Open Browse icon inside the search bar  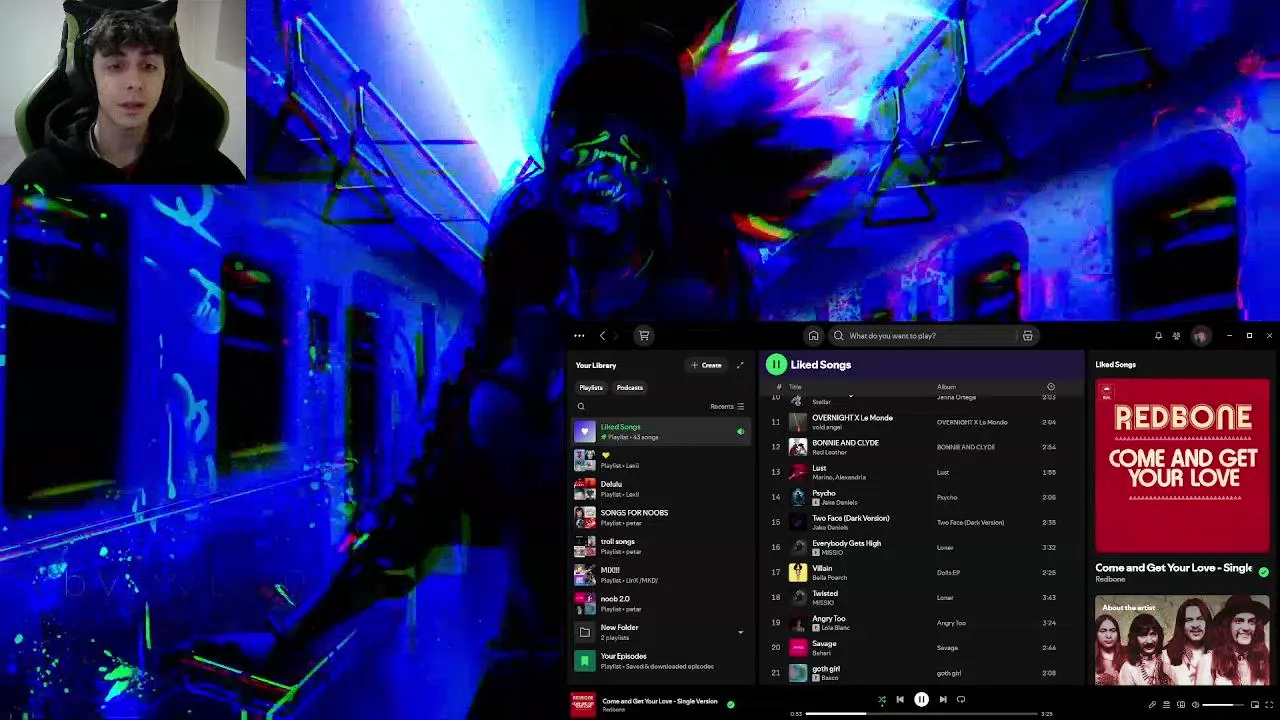pos(1027,336)
